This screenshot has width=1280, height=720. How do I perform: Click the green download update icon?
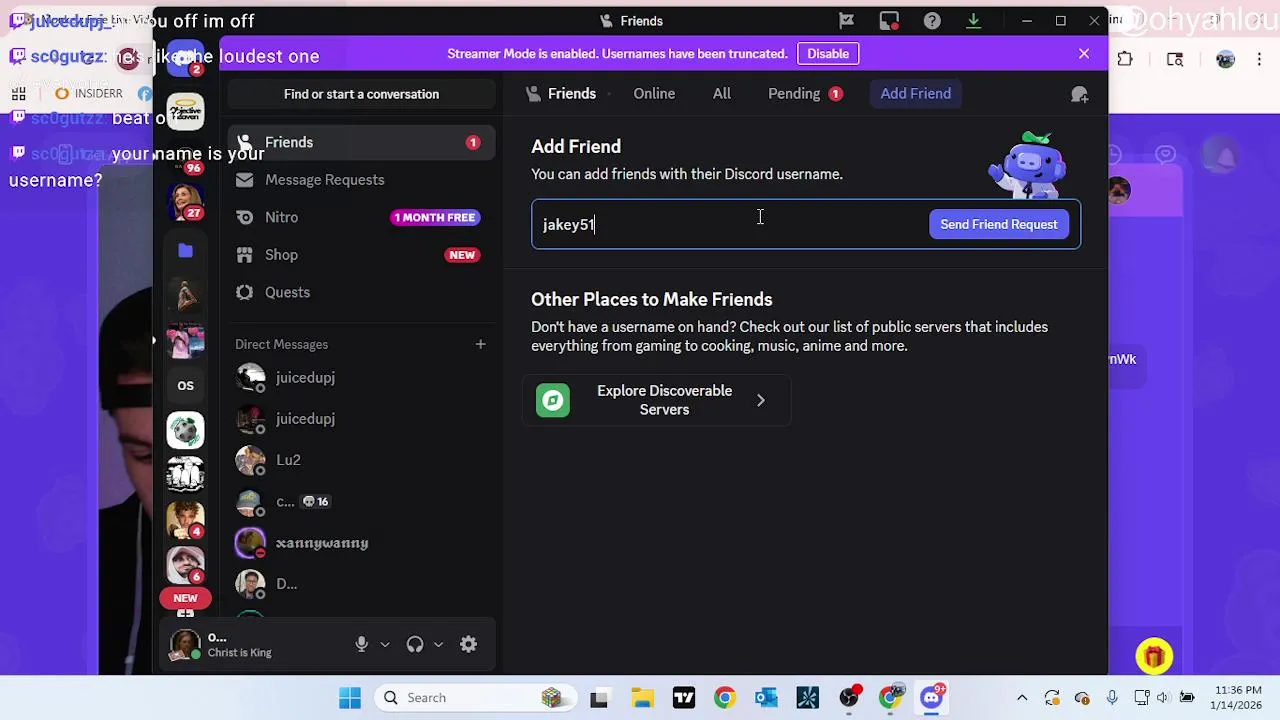click(x=973, y=21)
